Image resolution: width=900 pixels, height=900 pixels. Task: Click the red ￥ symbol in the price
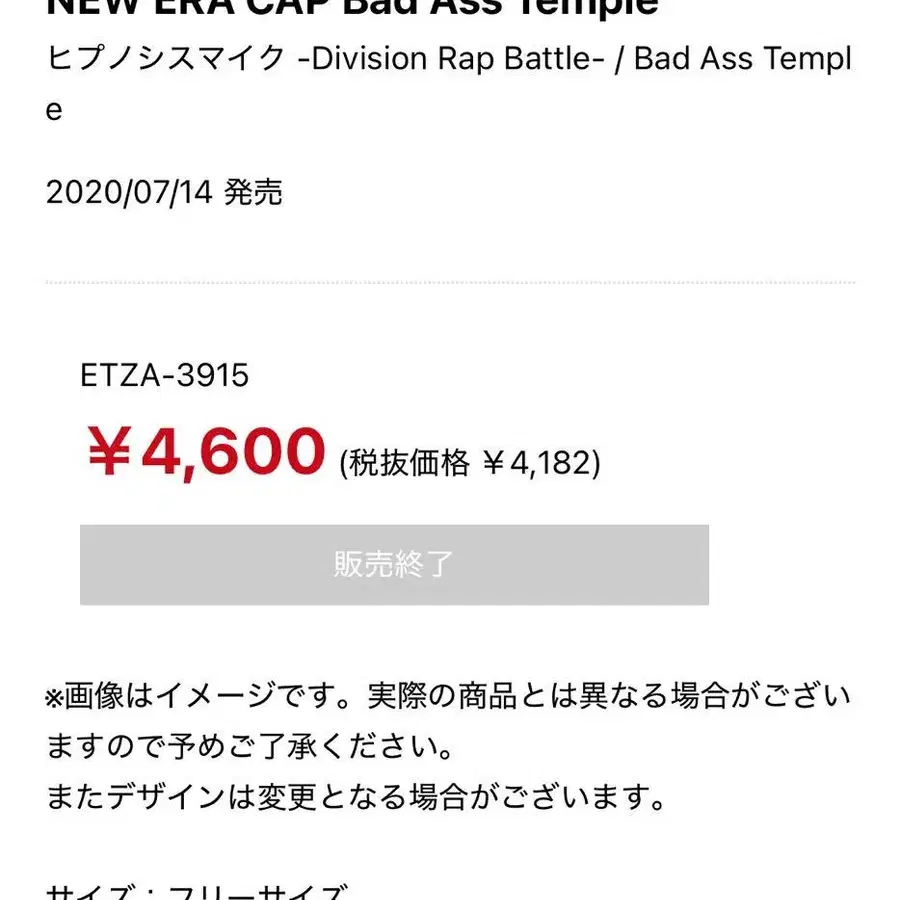108,453
